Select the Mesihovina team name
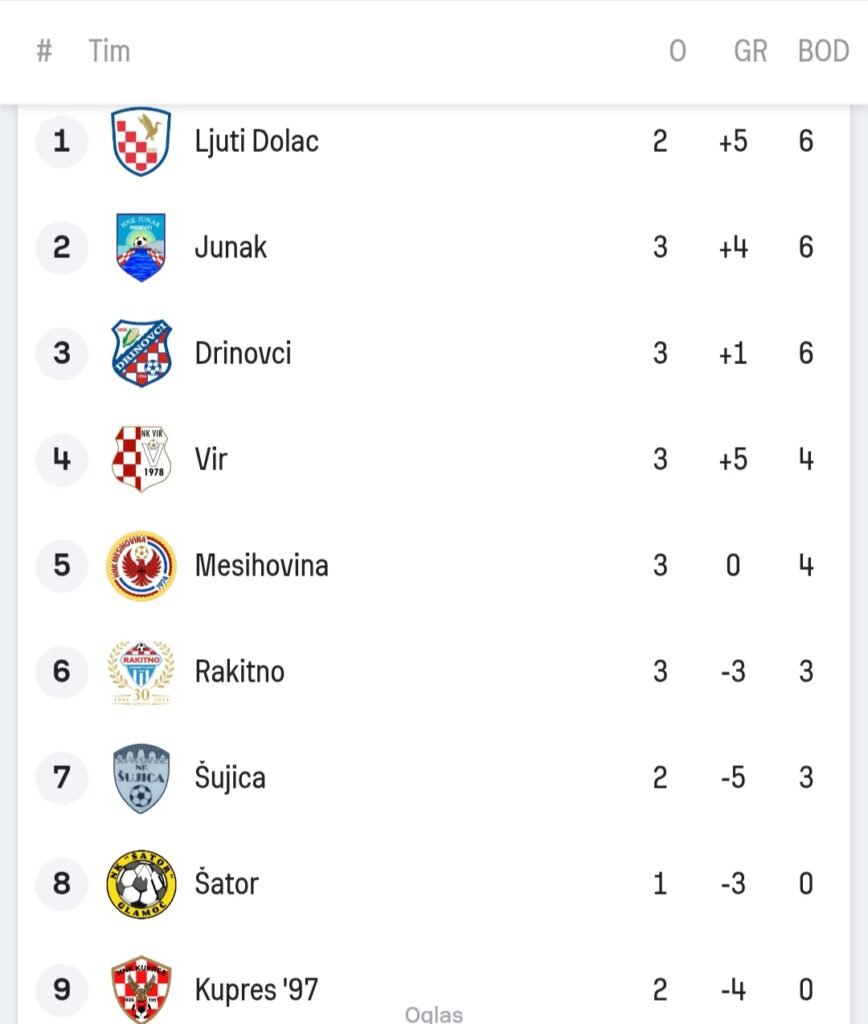This screenshot has height=1024, width=868. pos(261,565)
